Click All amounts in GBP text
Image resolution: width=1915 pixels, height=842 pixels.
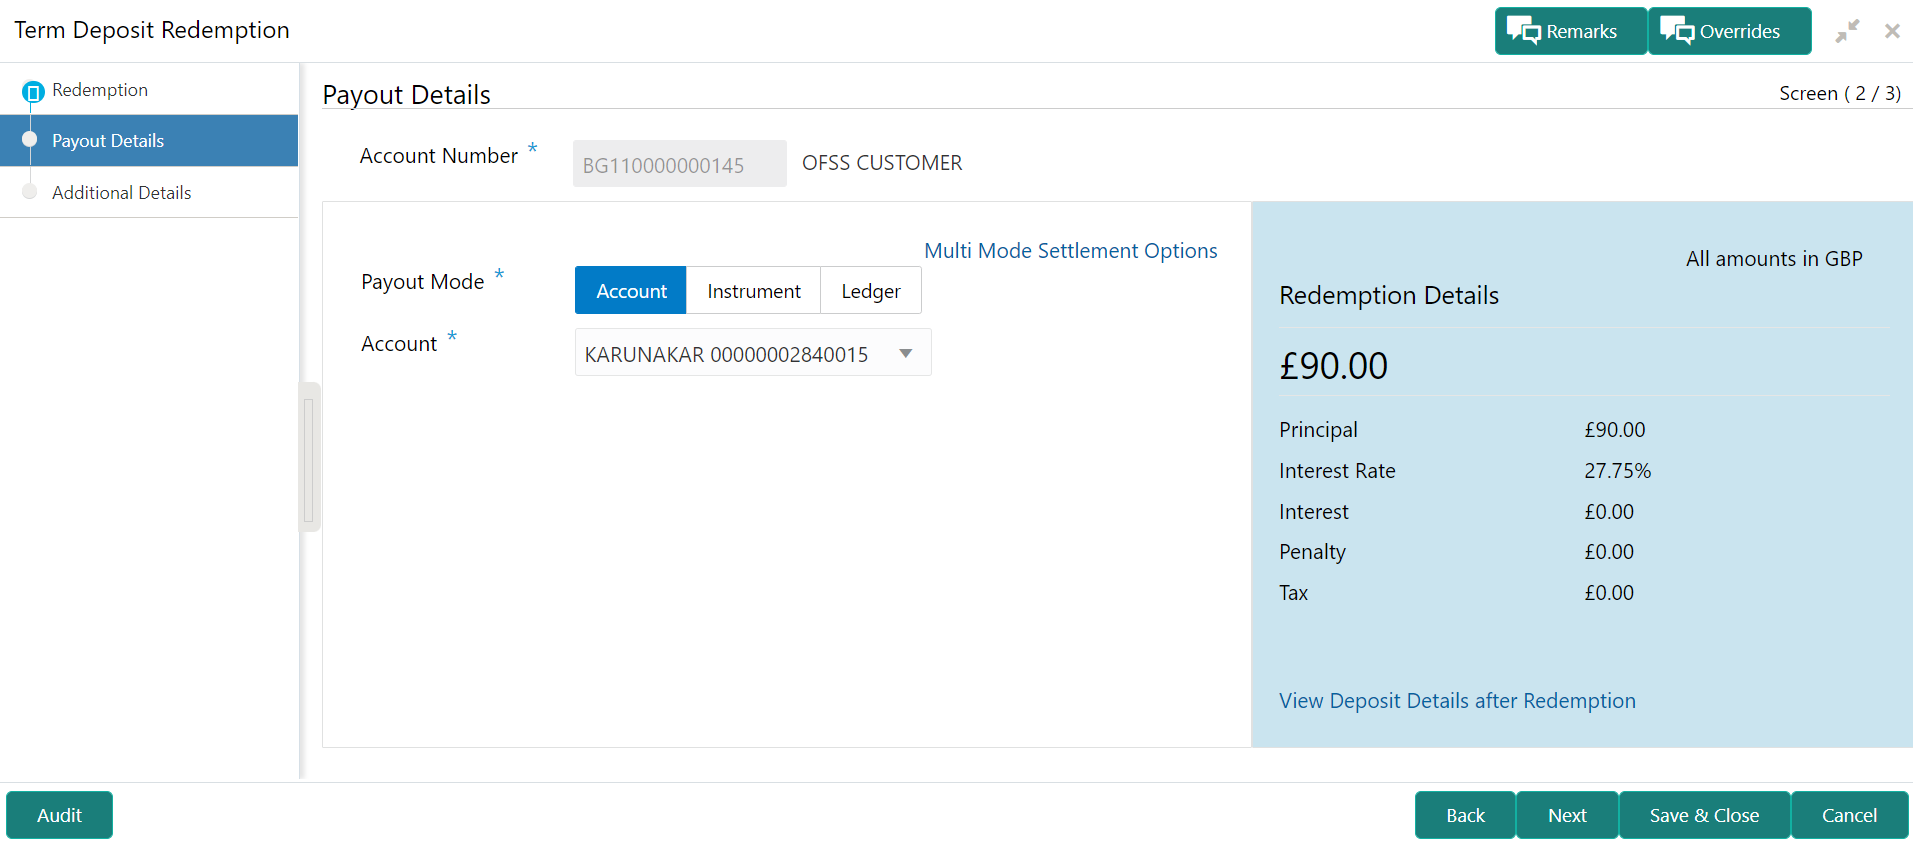[1774, 259]
